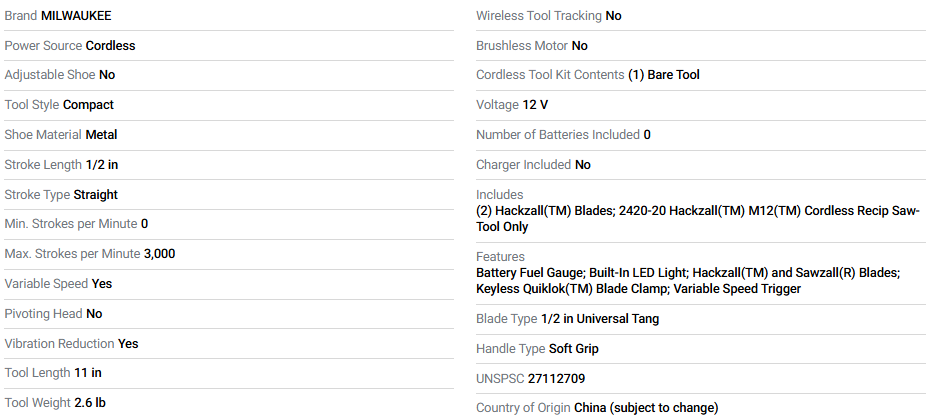Select the Tool Style Compact text
Viewport: 929px width, 418px height.
point(59,105)
